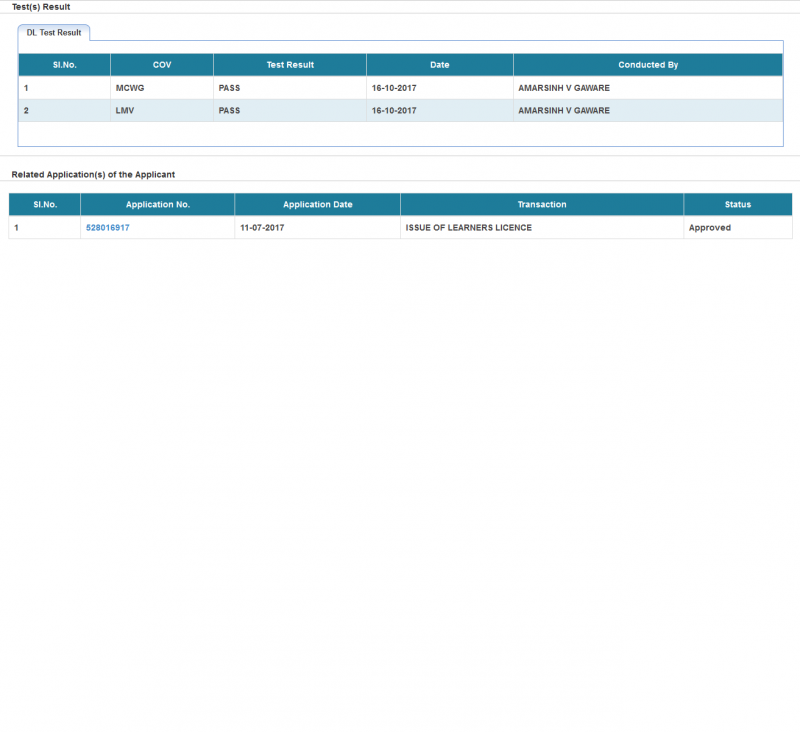Click the Date column header
The width and height of the screenshot is (800, 732).
click(x=440, y=65)
